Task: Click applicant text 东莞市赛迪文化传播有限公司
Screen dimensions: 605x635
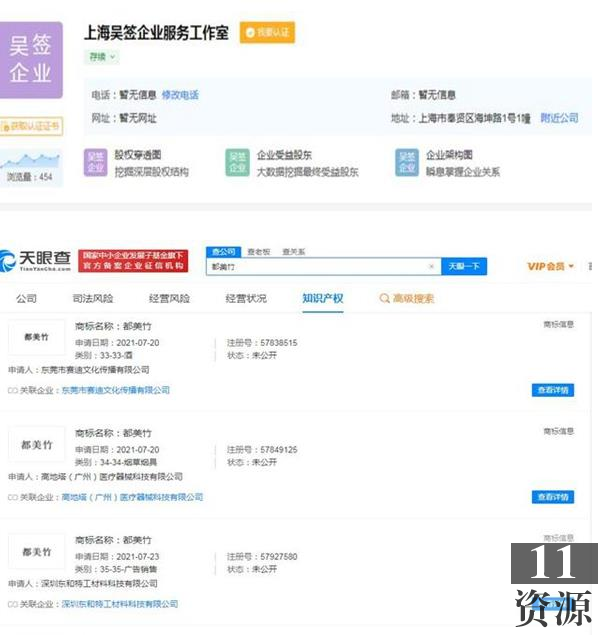Action: click(x=95, y=370)
